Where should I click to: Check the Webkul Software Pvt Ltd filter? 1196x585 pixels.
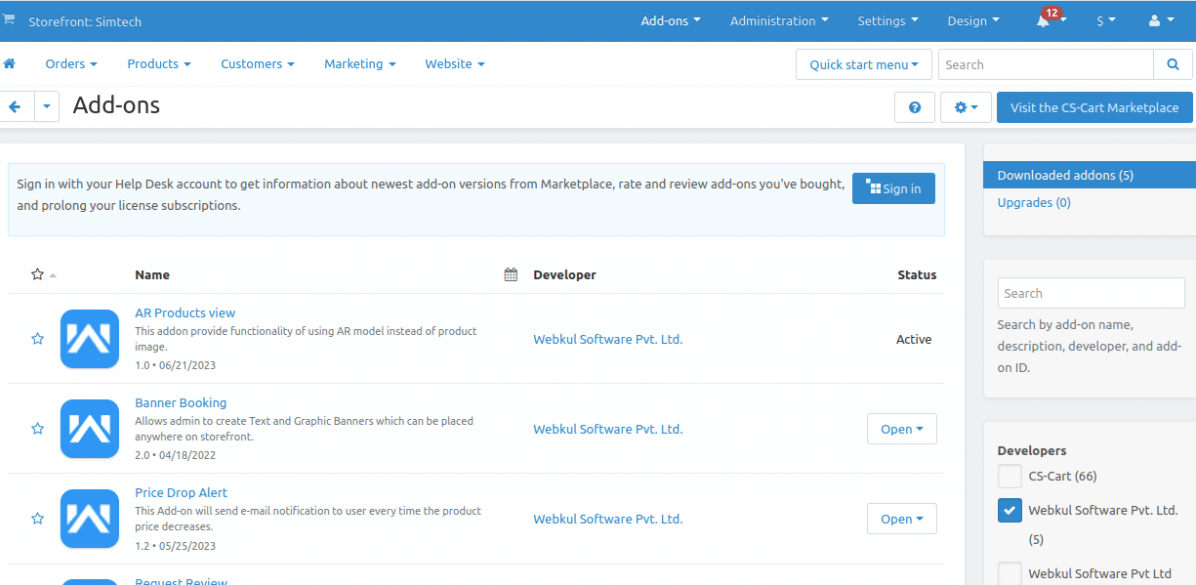click(x=1010, y=574)
